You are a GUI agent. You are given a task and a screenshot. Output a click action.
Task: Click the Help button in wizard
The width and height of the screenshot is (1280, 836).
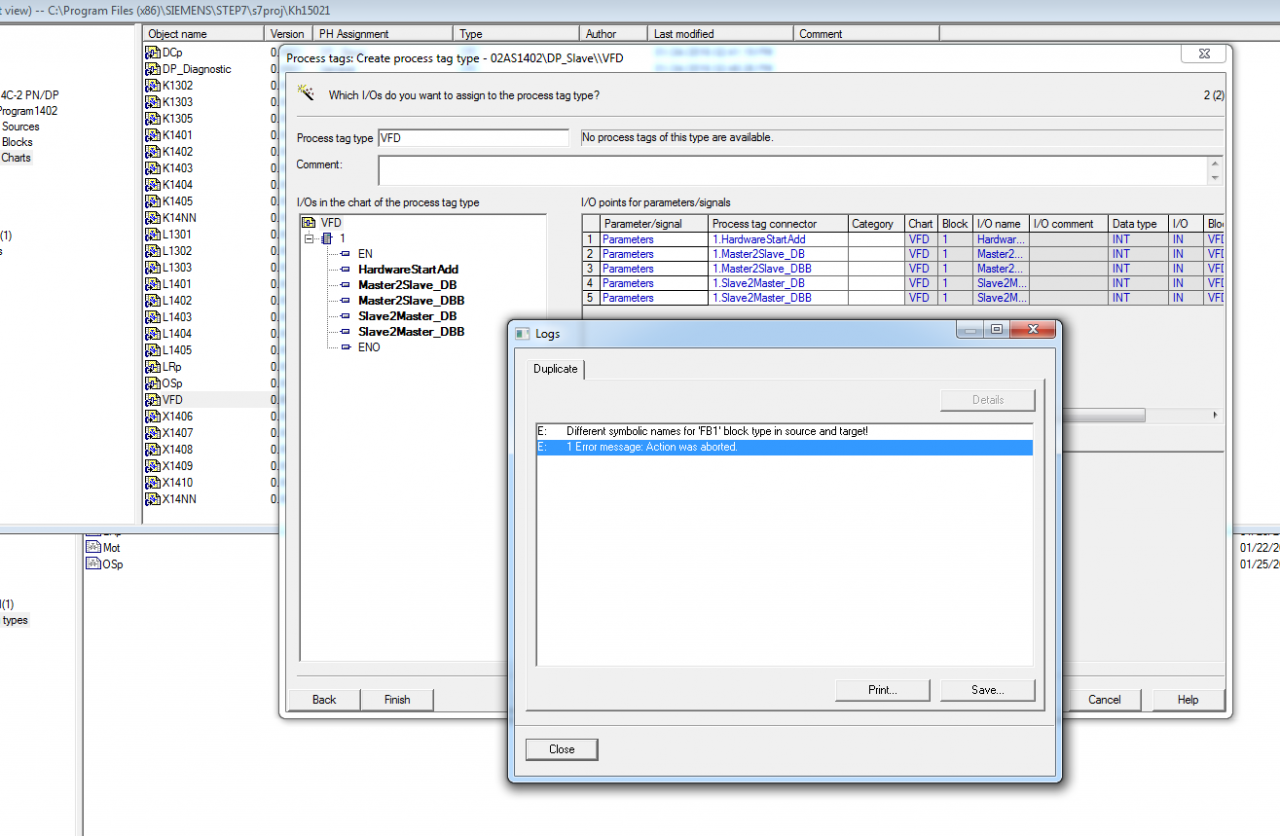click(1188, 699)
